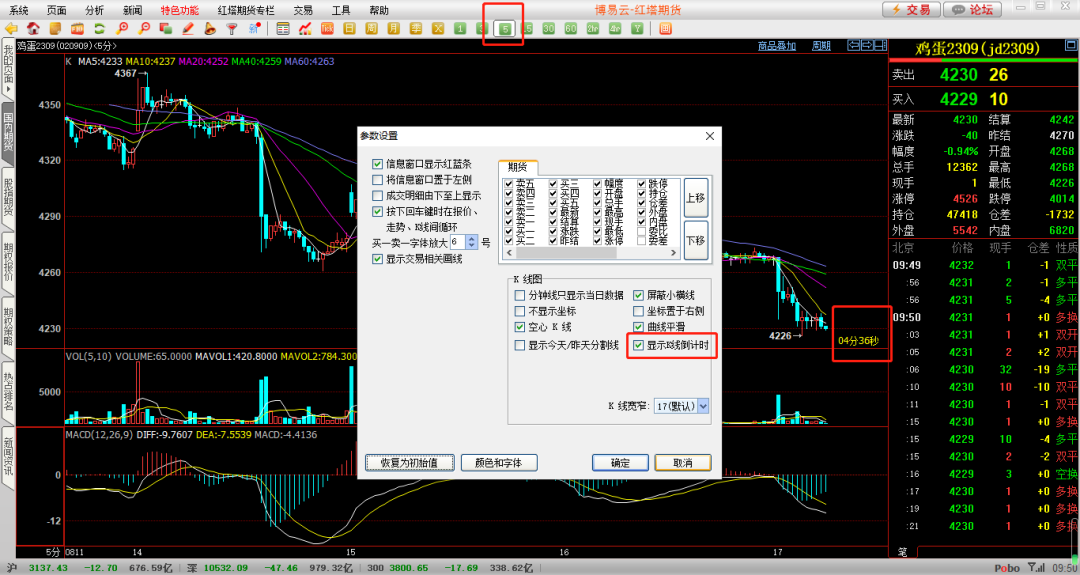Click the green refresh icon
This screenshot has width=1080, height=575.
click(x=99, y=28)
